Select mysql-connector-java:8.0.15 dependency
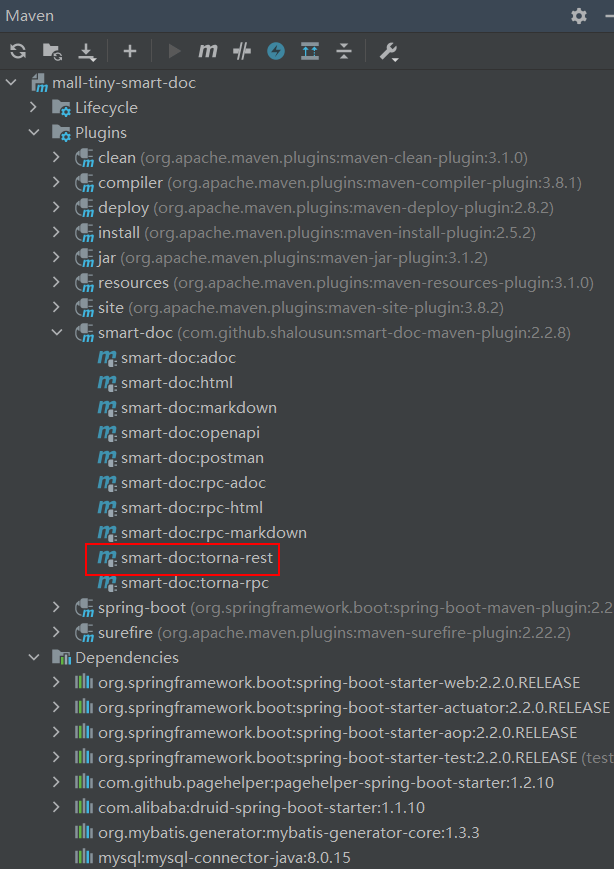Screen dimensions: 614x869 click(224, 858)
